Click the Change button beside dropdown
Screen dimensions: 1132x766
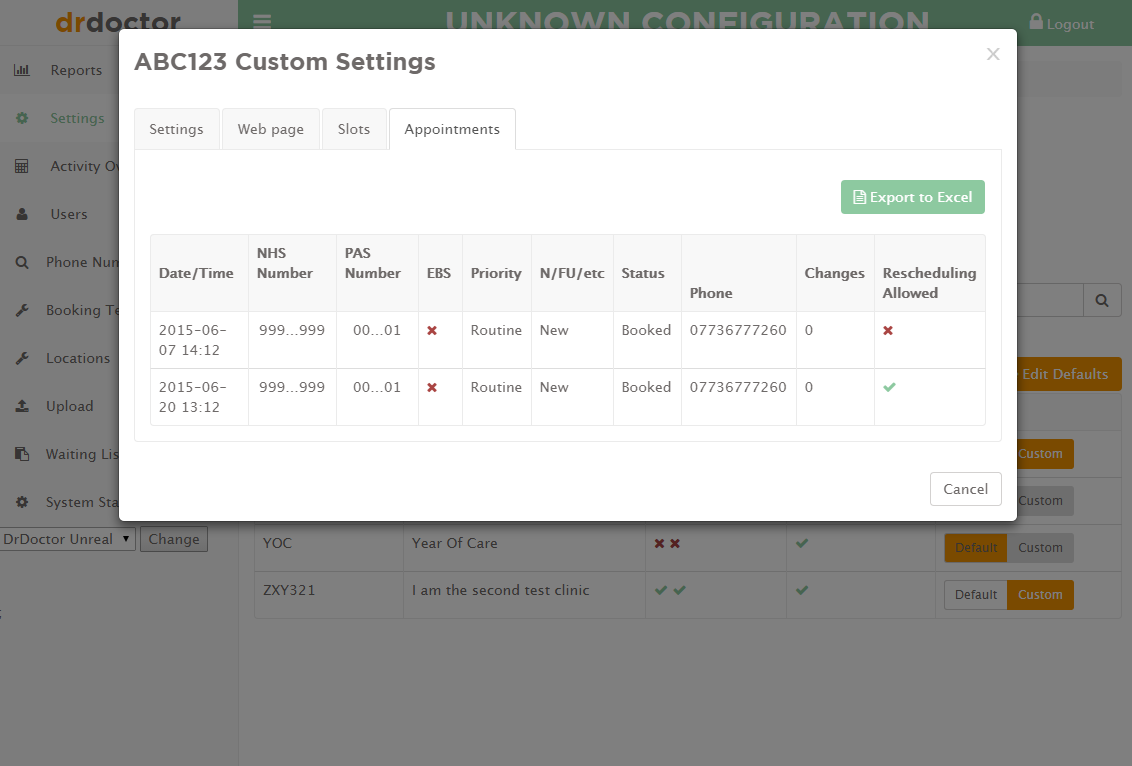click(174, 539)
